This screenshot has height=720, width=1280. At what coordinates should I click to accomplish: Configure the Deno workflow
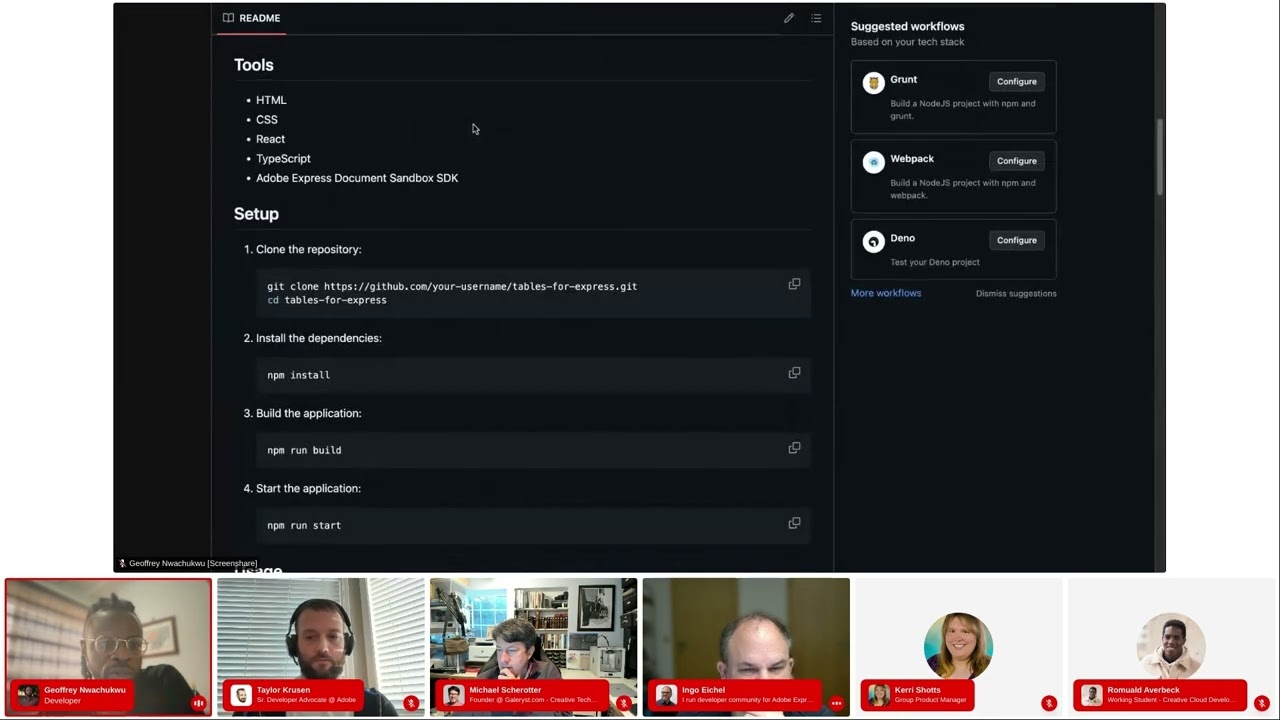(x=1016, y=240)
